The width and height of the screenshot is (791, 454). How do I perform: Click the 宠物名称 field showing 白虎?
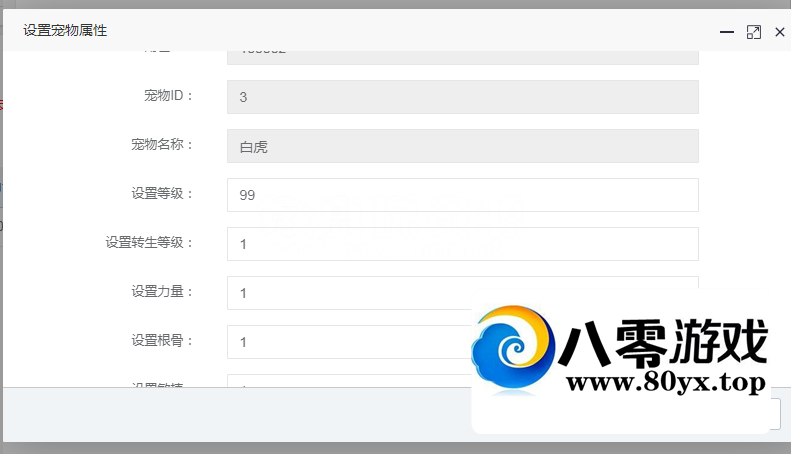pyautogui.click(x=463, y=146)
